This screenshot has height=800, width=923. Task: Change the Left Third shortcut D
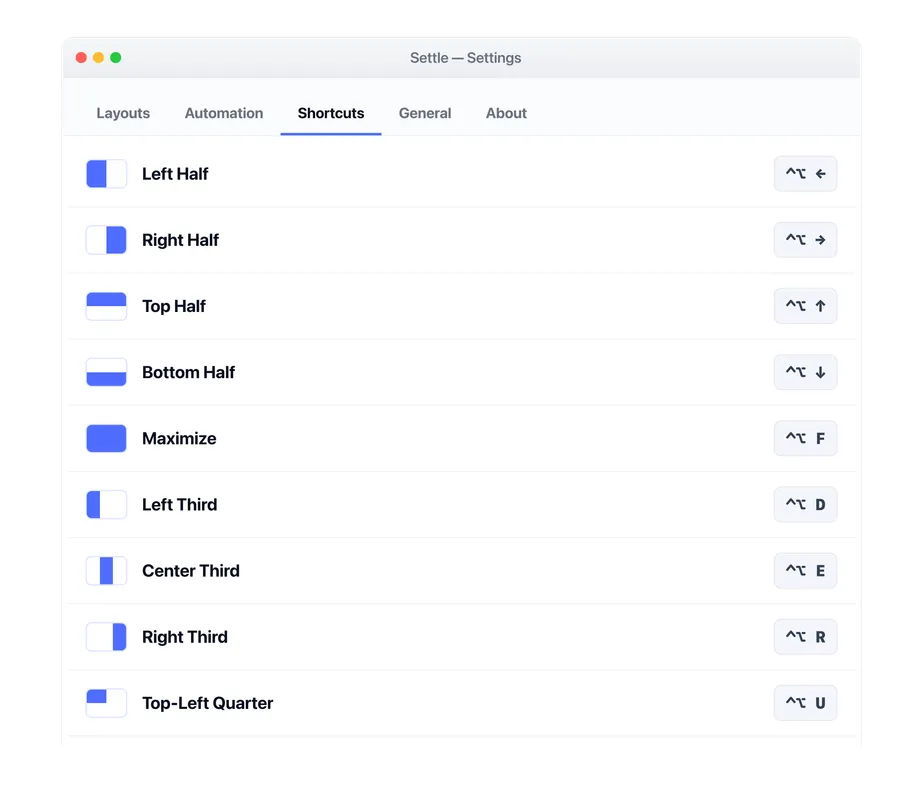[805, 504]
